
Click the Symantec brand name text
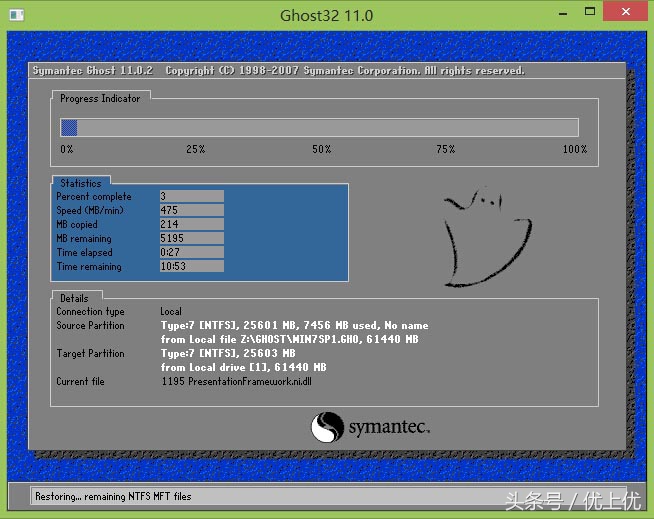point(388,429)
